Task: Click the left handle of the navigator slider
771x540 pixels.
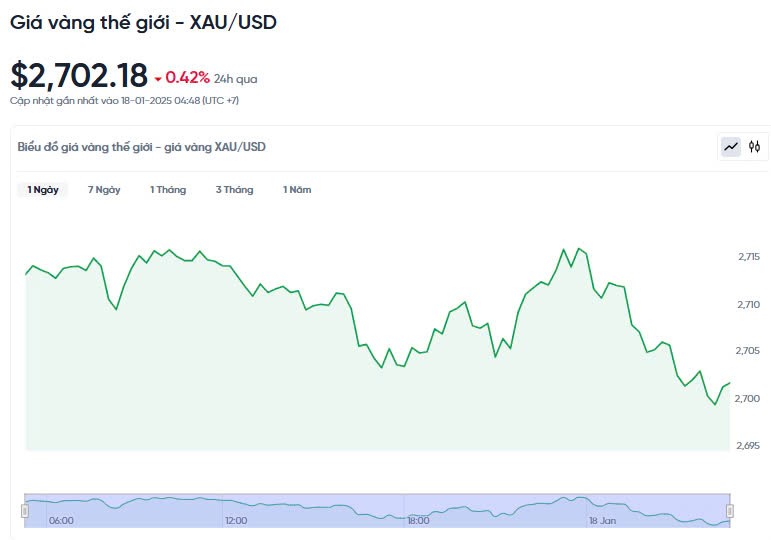Action: (25, 511)
